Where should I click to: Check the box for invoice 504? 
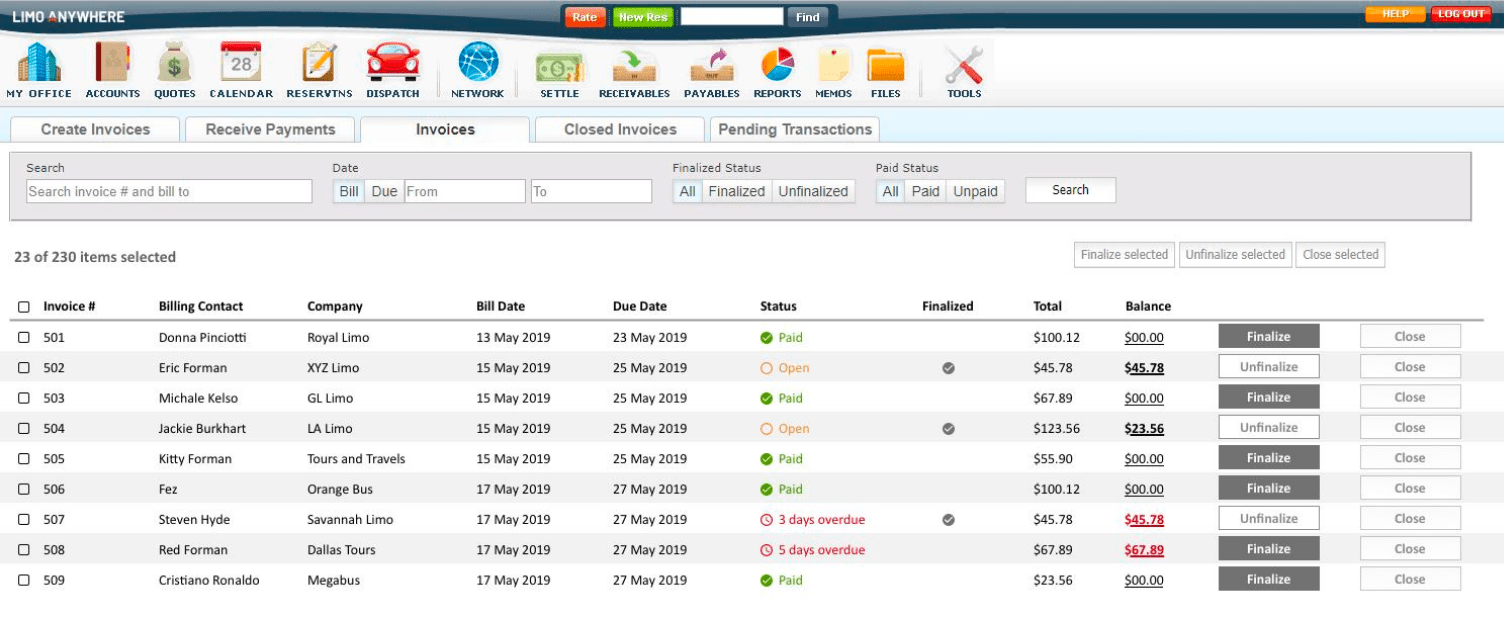pos(24,429)
